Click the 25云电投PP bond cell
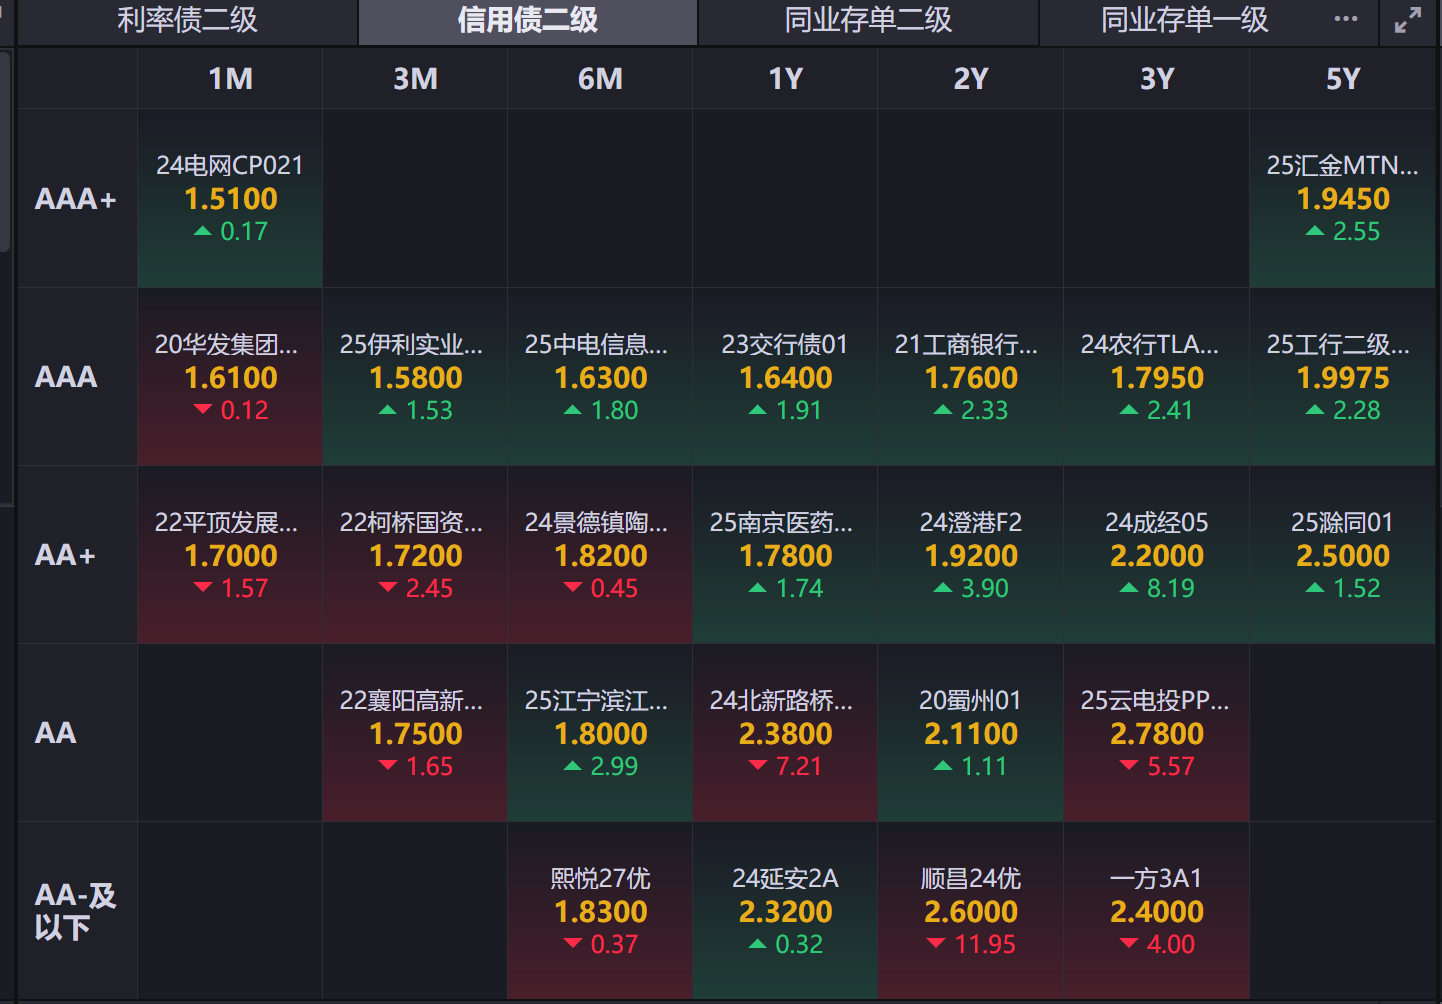 (x=1157, y=733)
